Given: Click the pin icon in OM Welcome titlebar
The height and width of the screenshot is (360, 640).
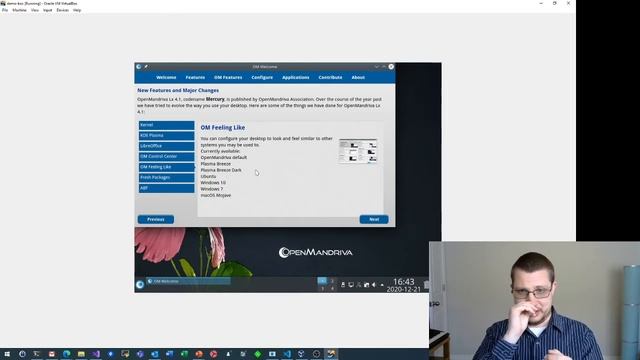Looking at the screenshot, I should pos(146,67).
